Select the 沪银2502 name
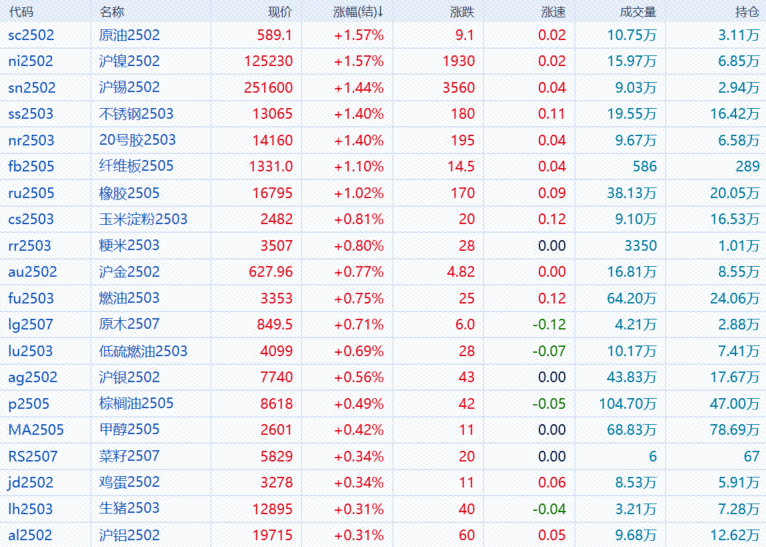 [129, 377]
